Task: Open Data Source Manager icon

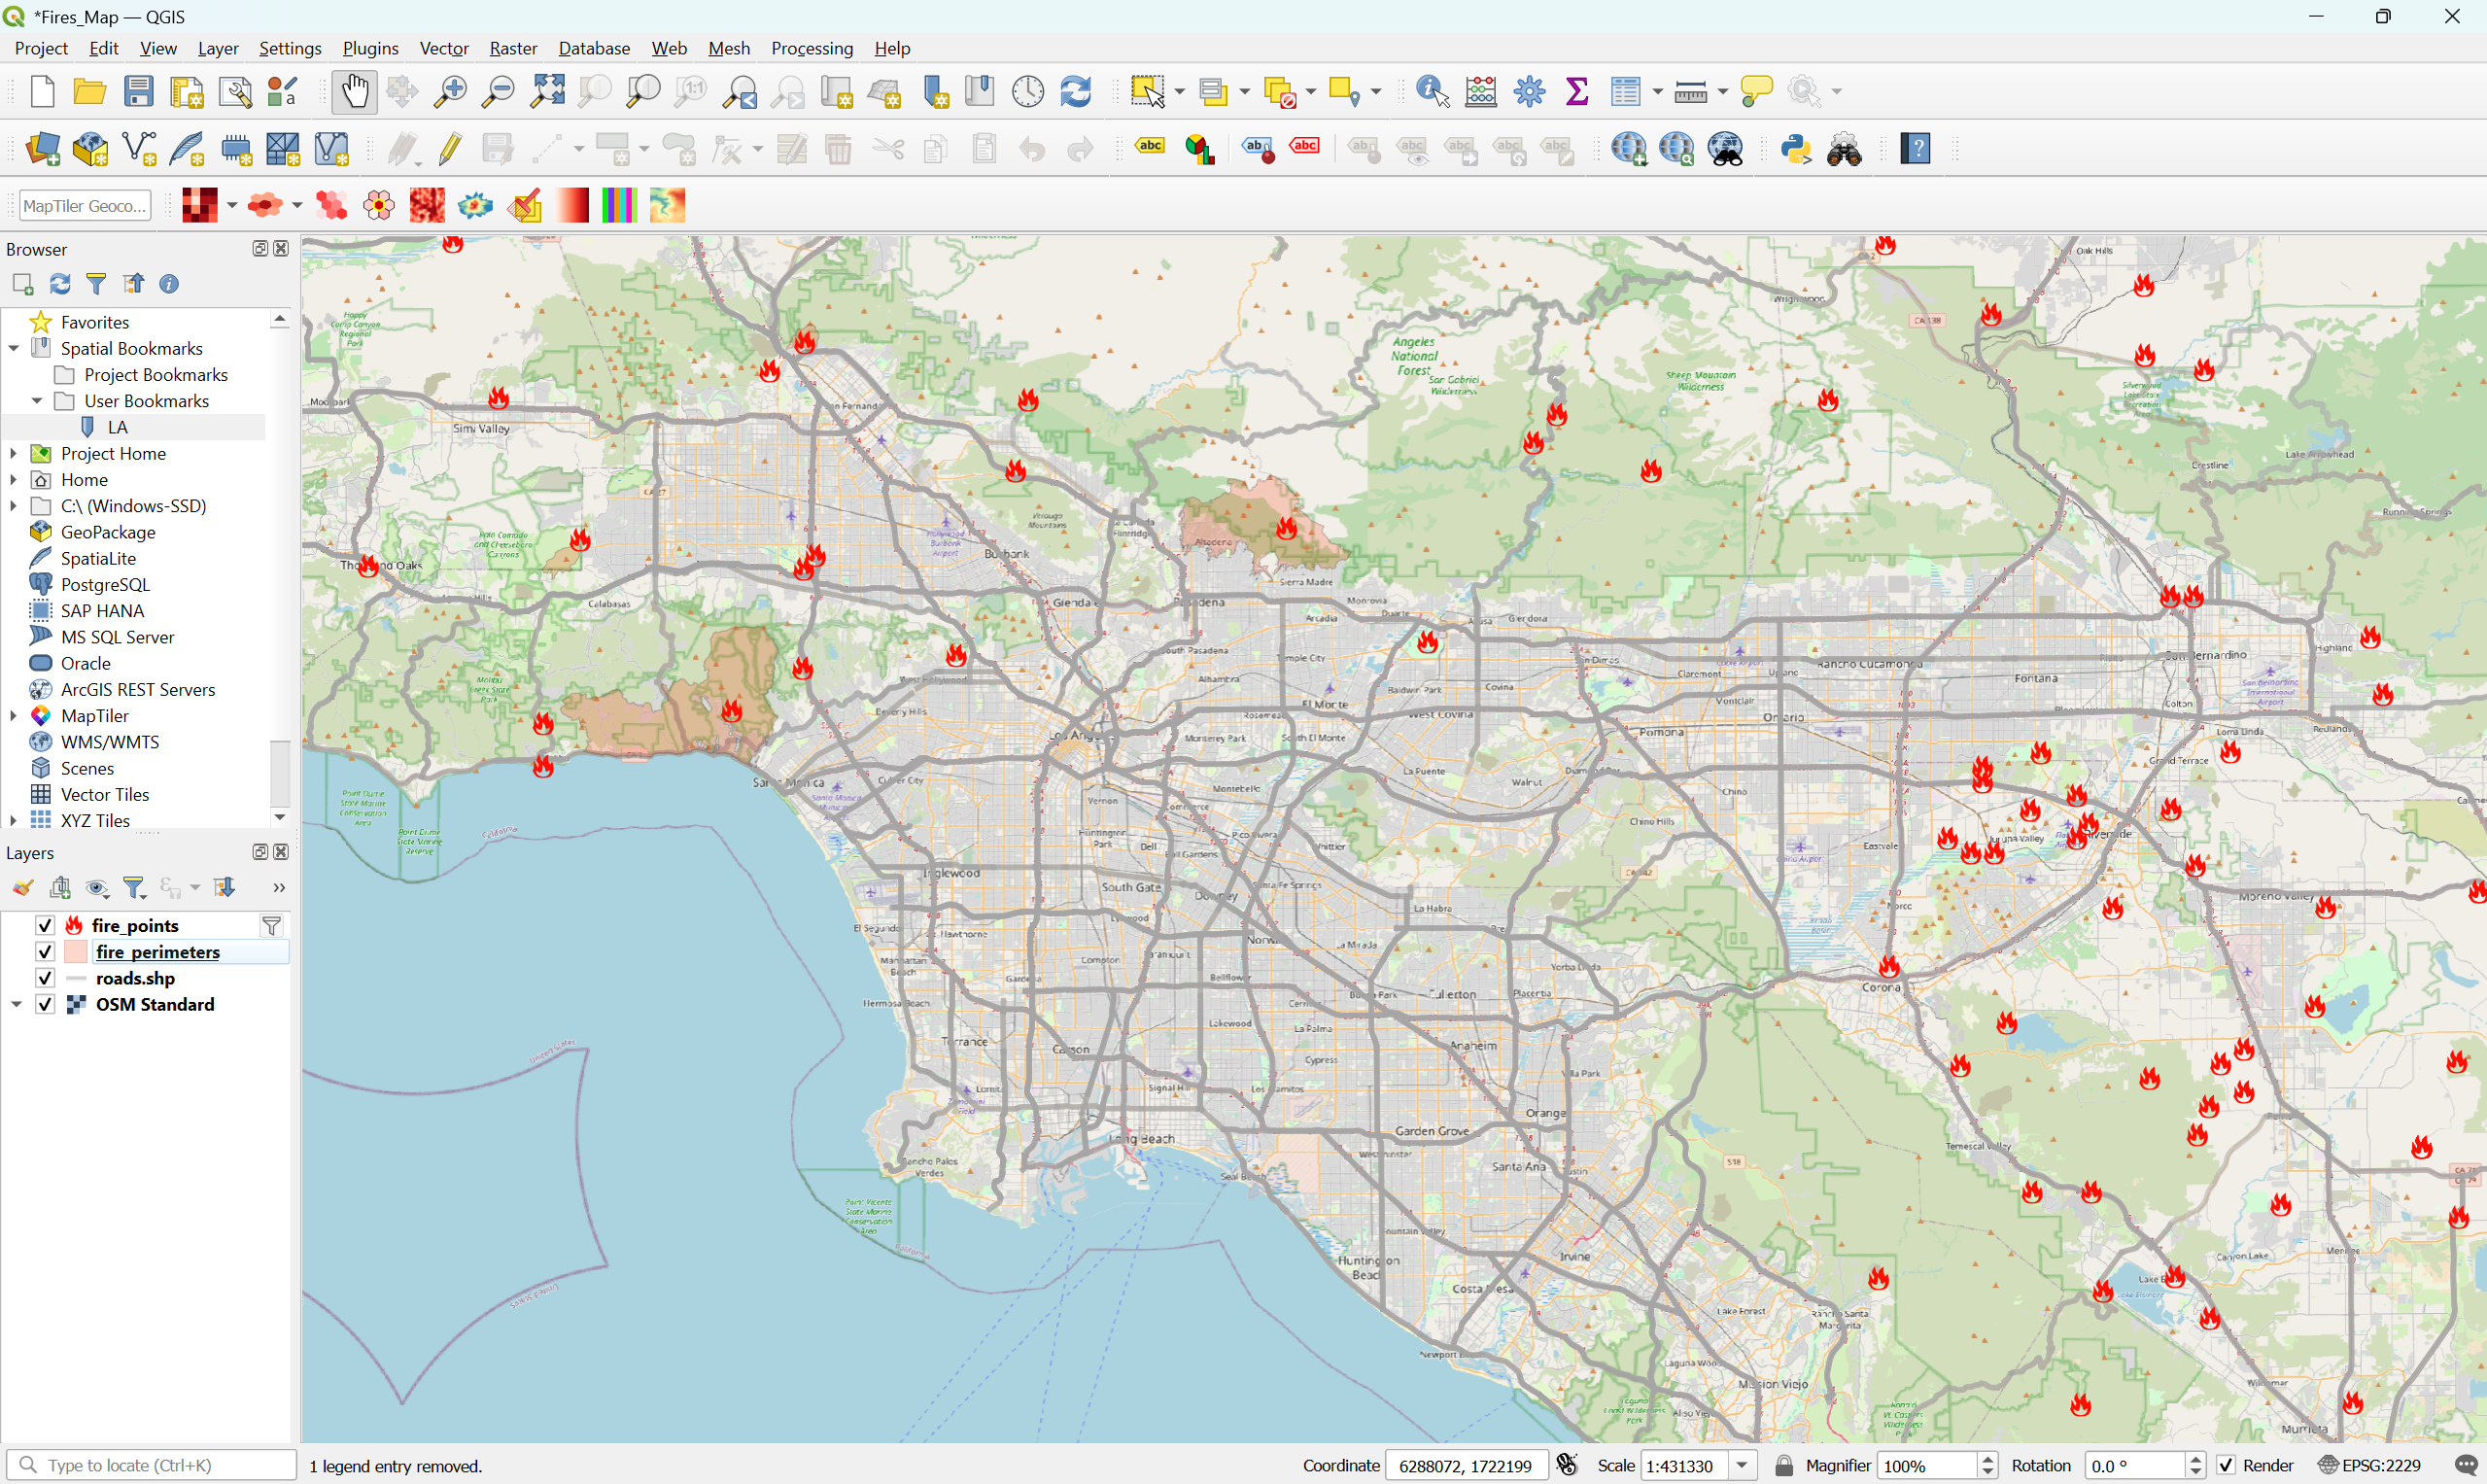Action: click(42, 149)
